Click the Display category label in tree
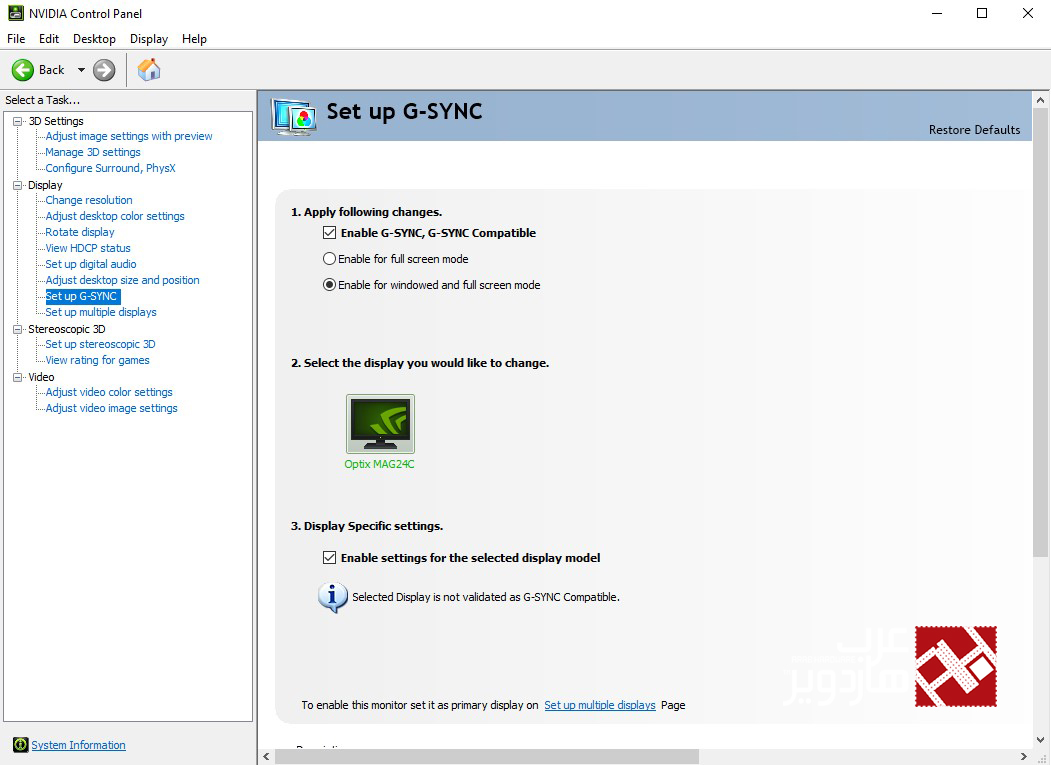 point(46,186)
